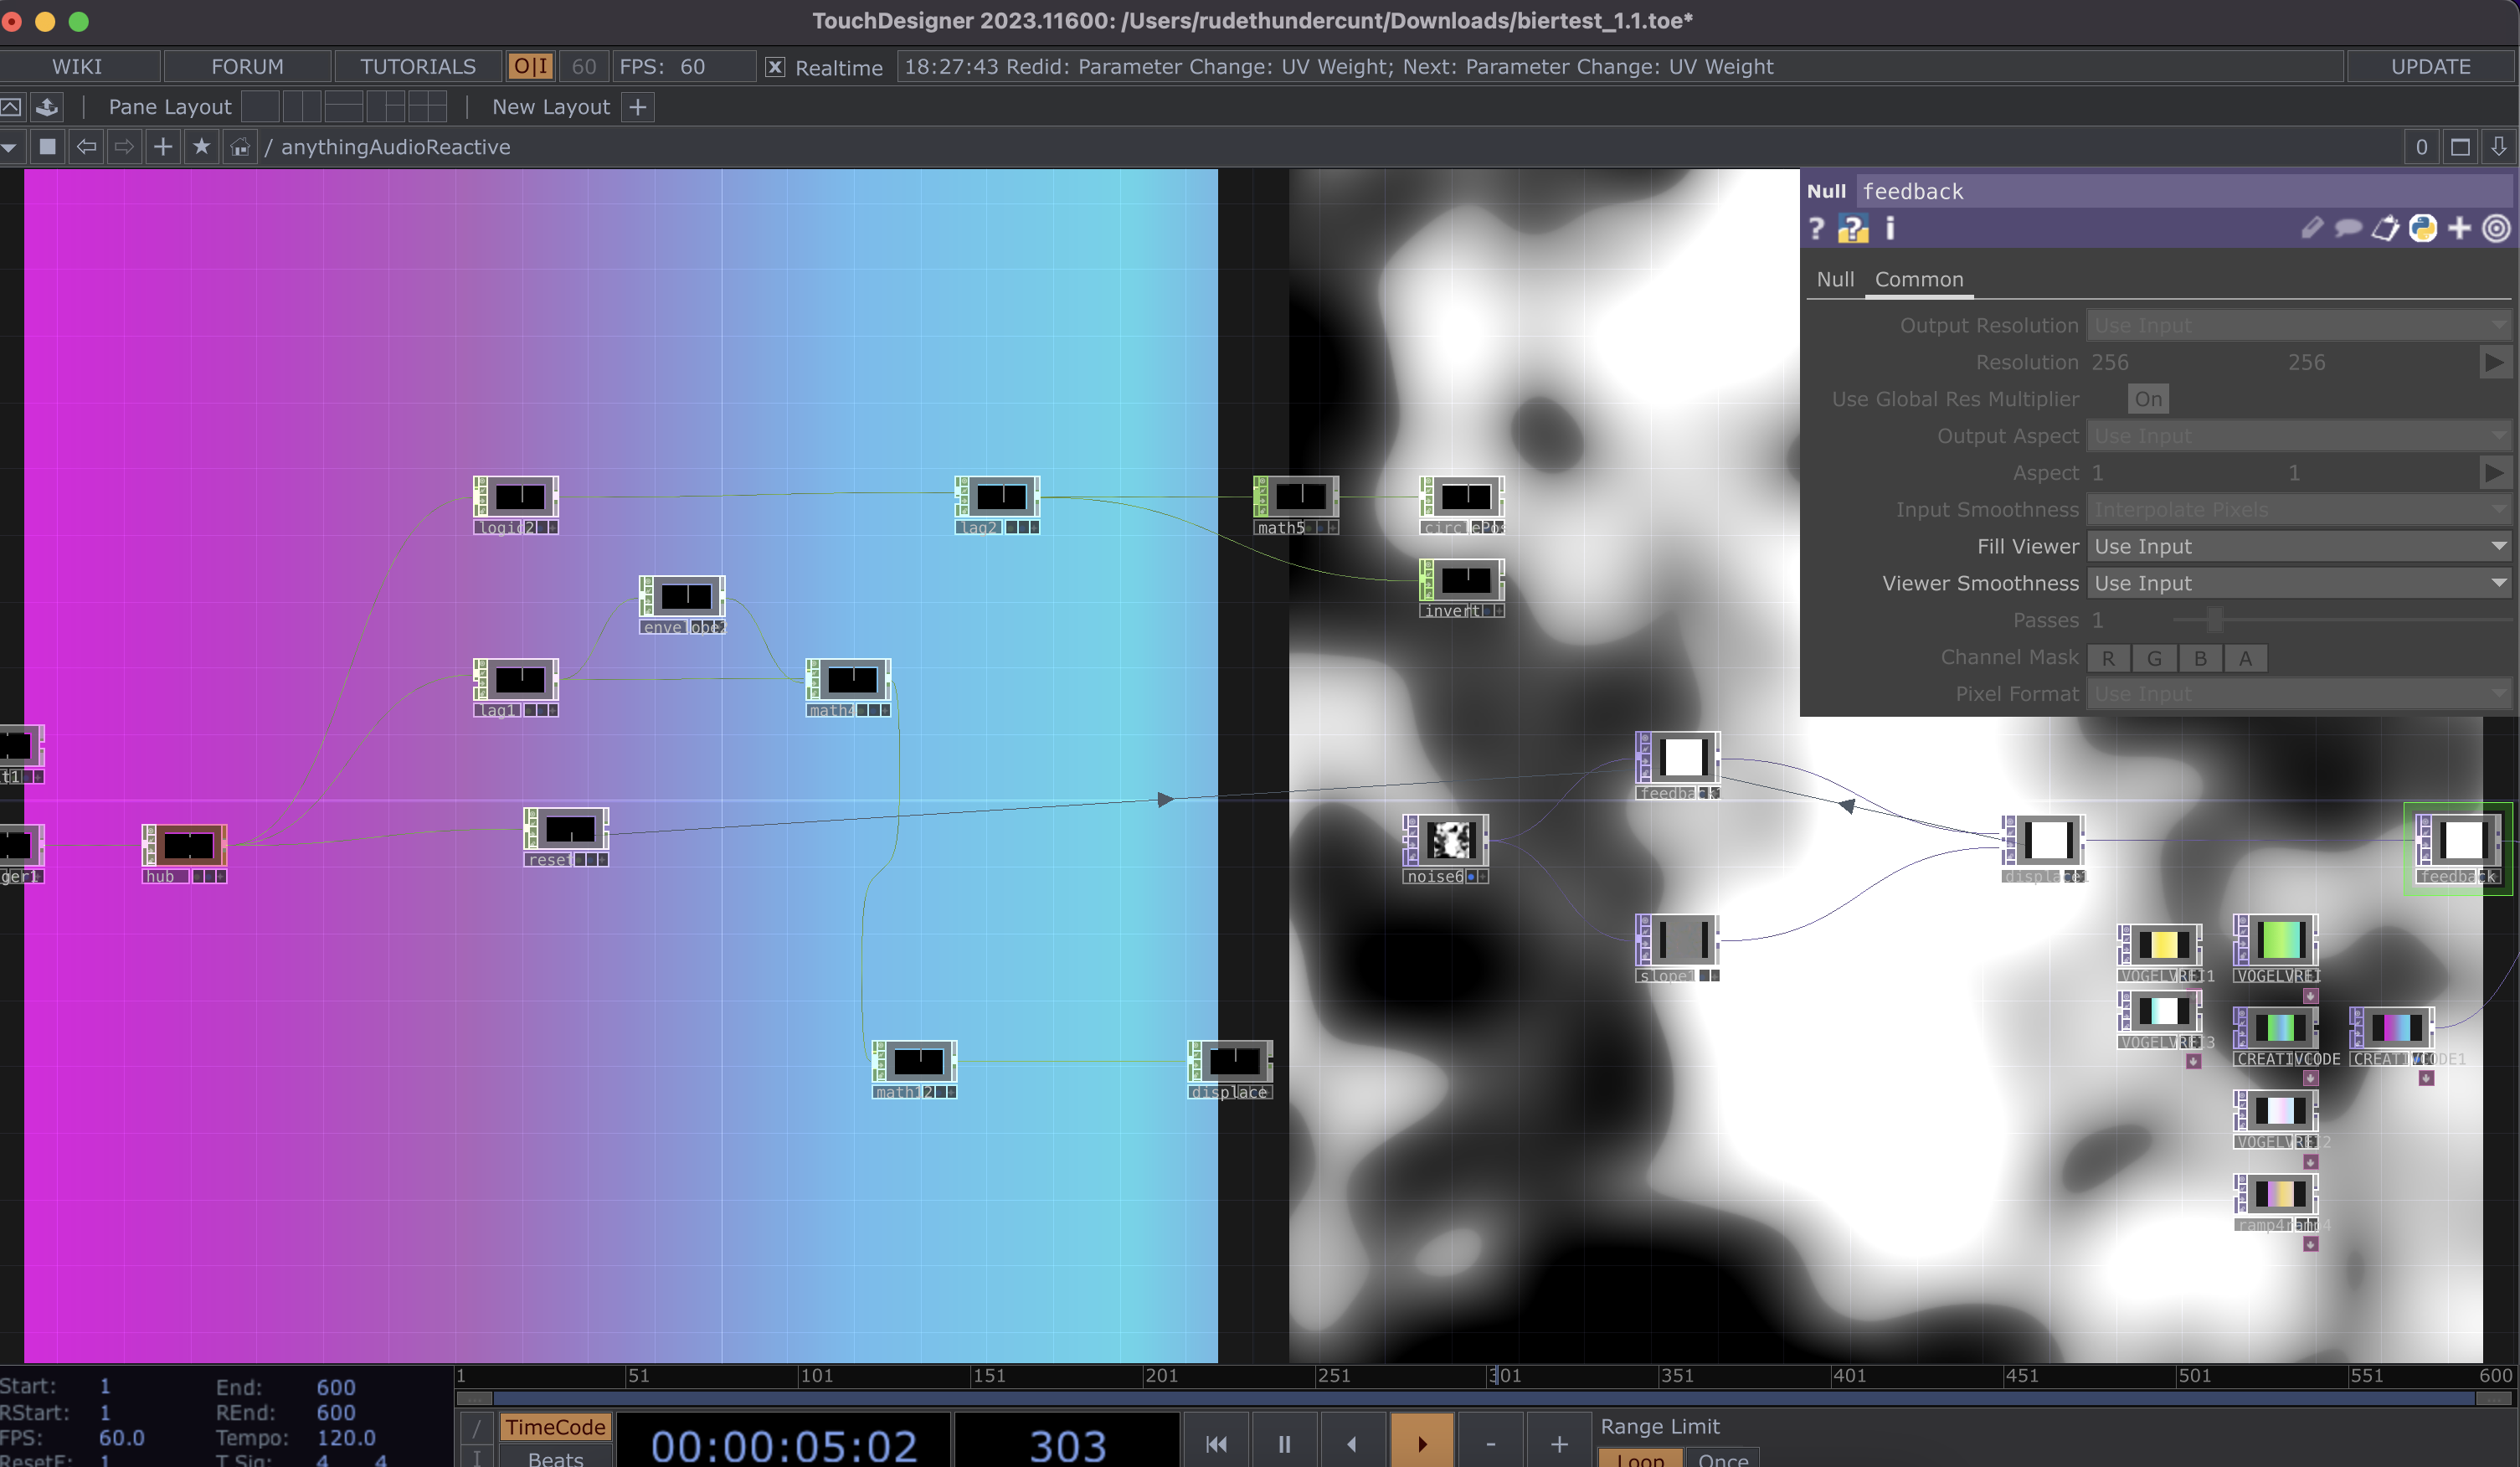Open the Fill Viewer dropdown
Screen dimensions: 2520x1467
2299,546
